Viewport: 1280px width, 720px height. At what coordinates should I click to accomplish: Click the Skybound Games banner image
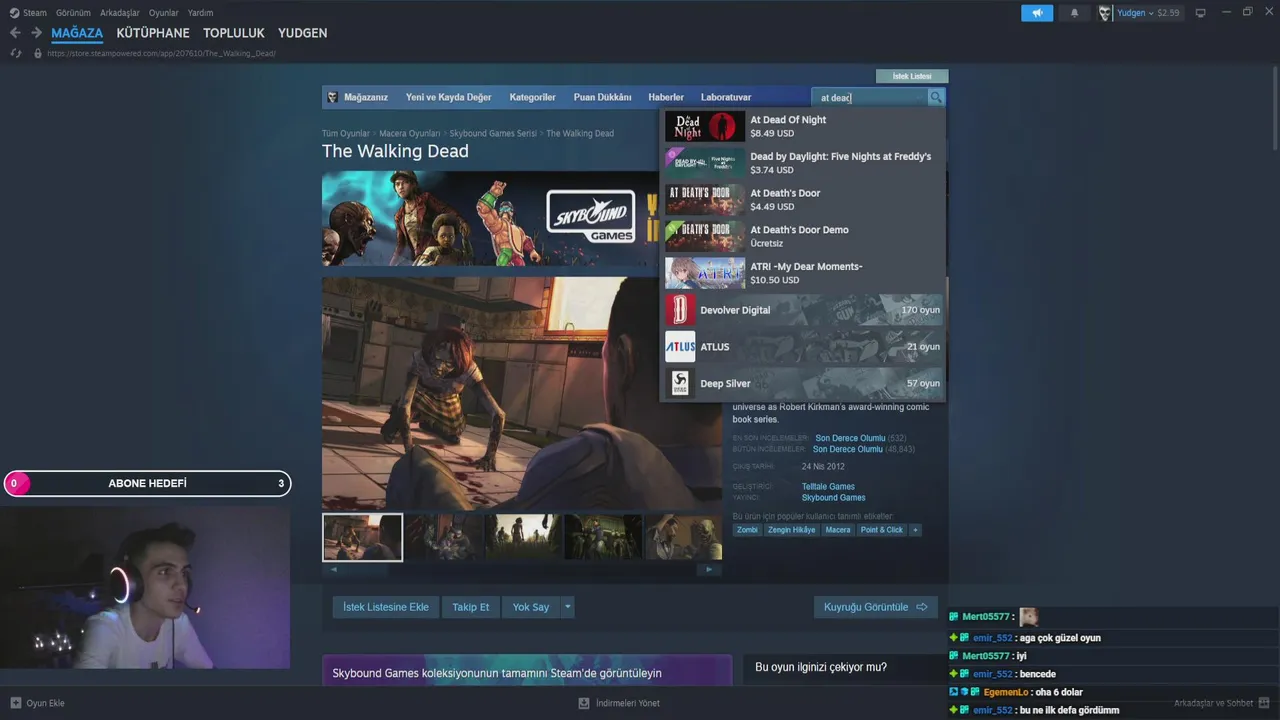(490, 218)
